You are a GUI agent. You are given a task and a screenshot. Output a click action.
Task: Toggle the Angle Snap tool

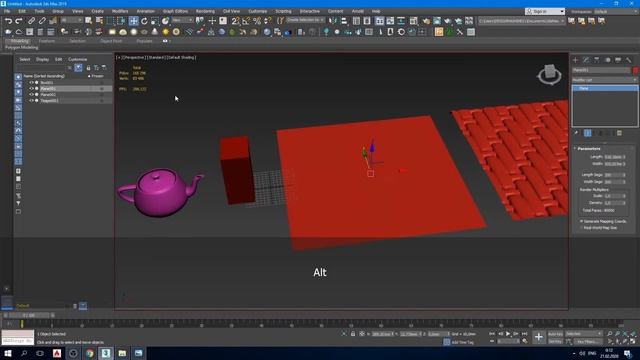click(246, 21)
